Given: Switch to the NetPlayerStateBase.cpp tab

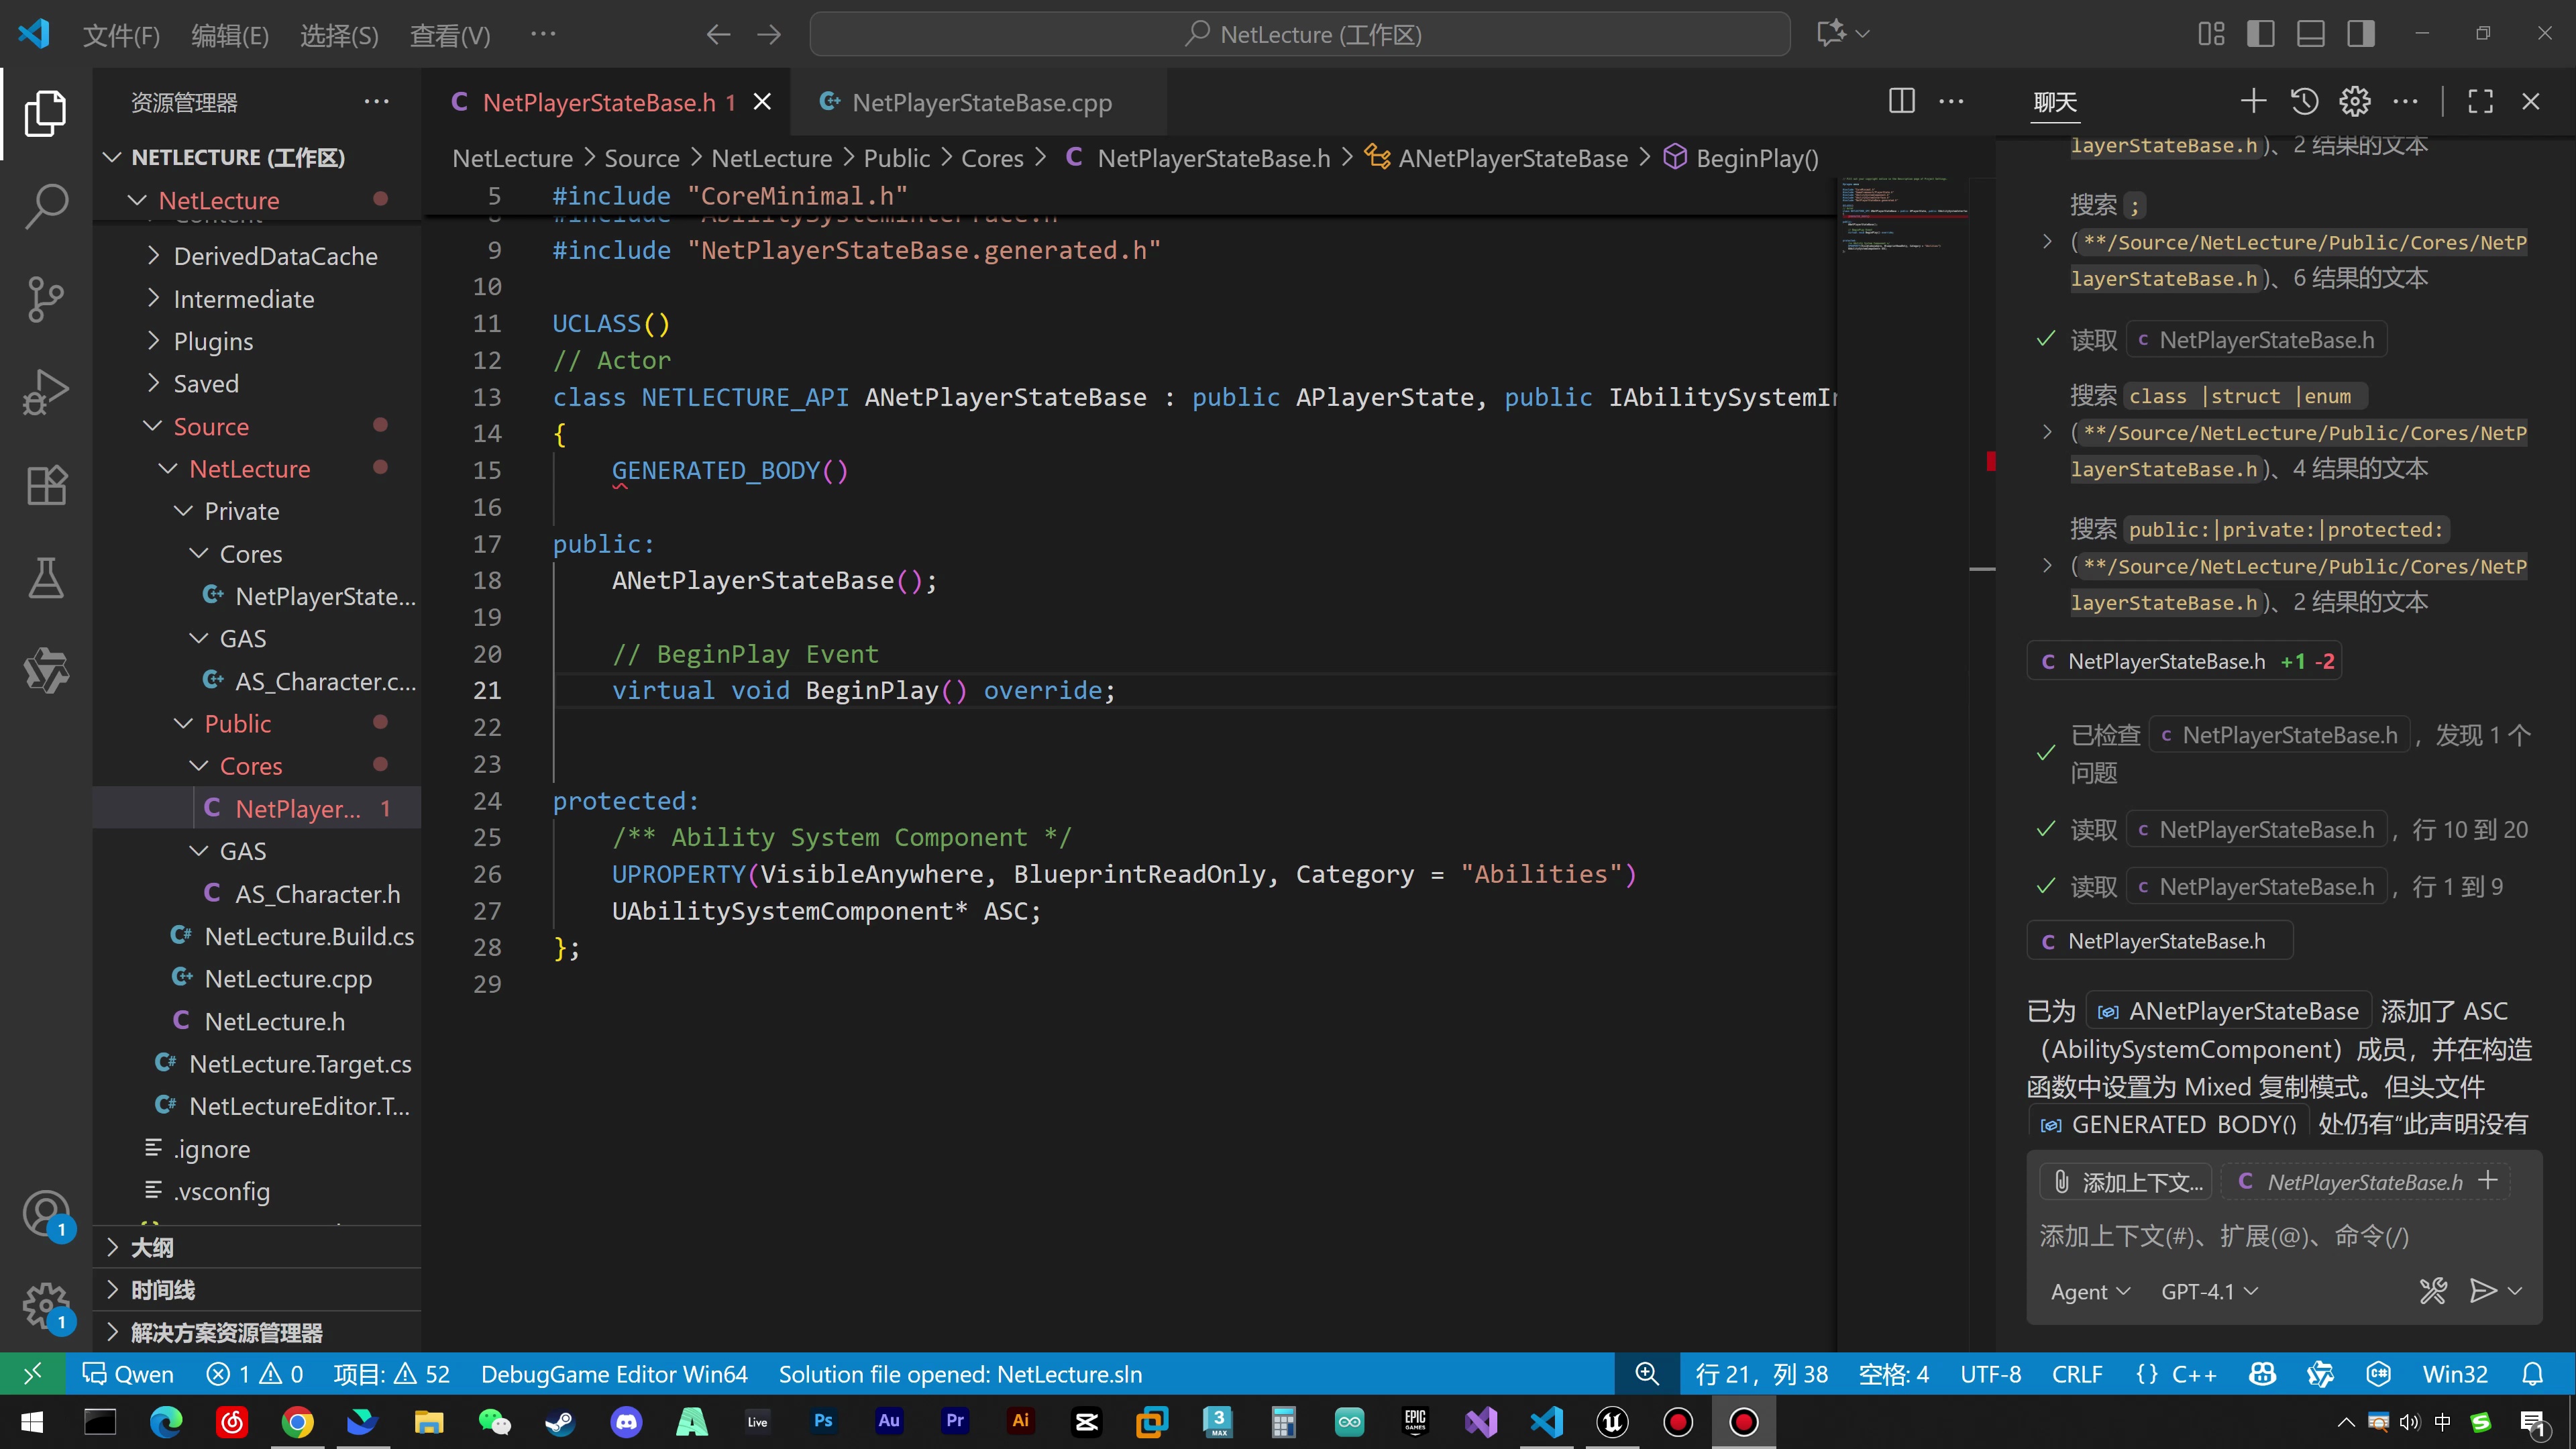Looking at the screenshot, I should [978, 102].
